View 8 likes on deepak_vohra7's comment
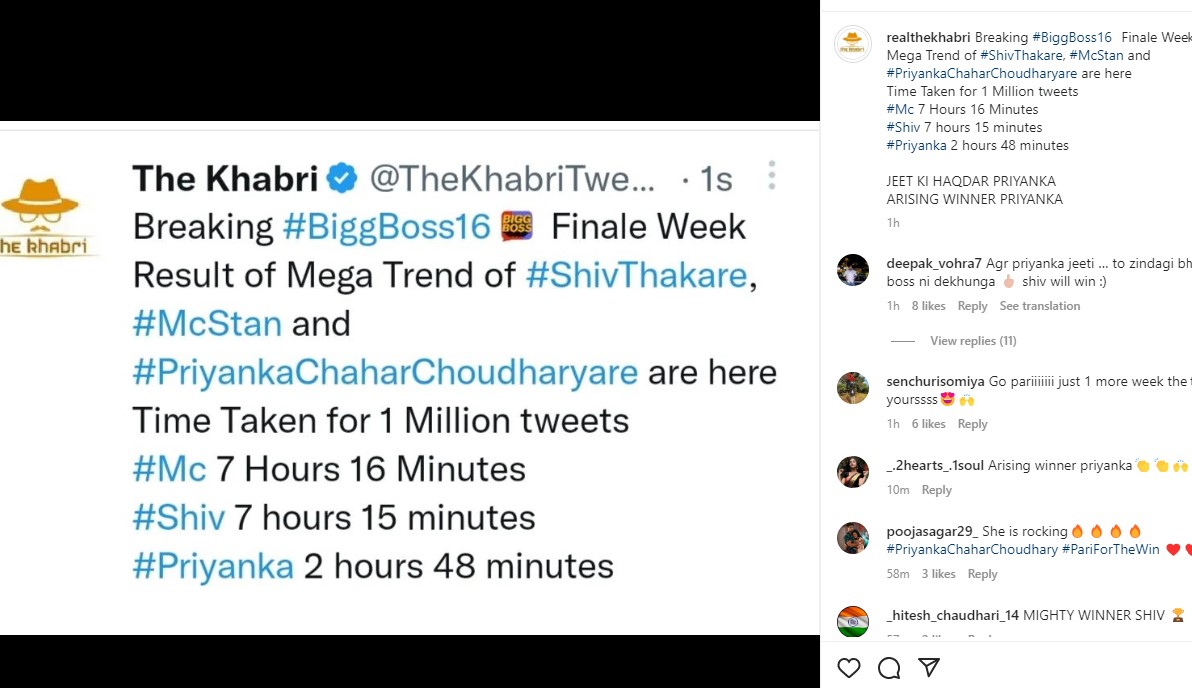Image resolution: width=1192 pixels, height=688 pixels. click(x=928, y=306)
